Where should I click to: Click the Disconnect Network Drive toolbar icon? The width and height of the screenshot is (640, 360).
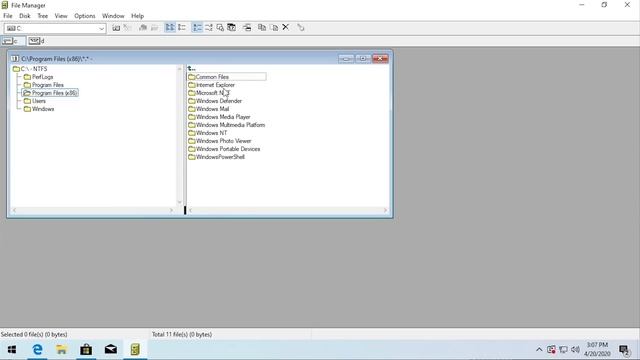(128, 28)
